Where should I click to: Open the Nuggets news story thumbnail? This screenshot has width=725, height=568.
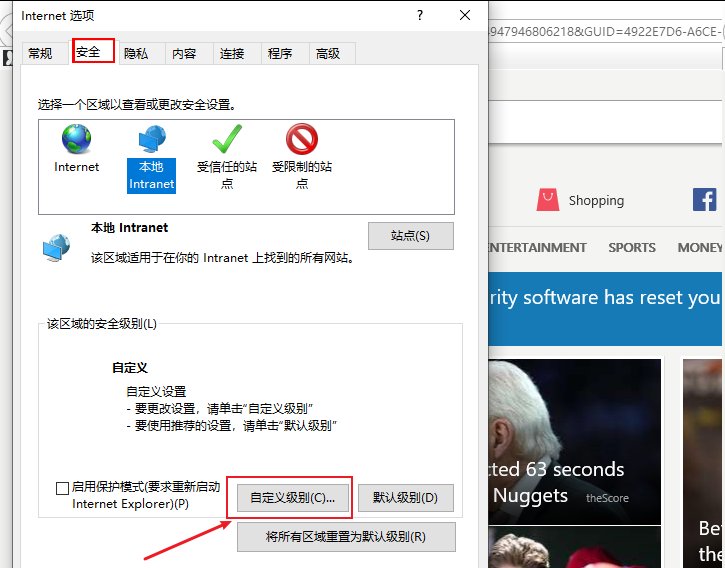(575, 442)
